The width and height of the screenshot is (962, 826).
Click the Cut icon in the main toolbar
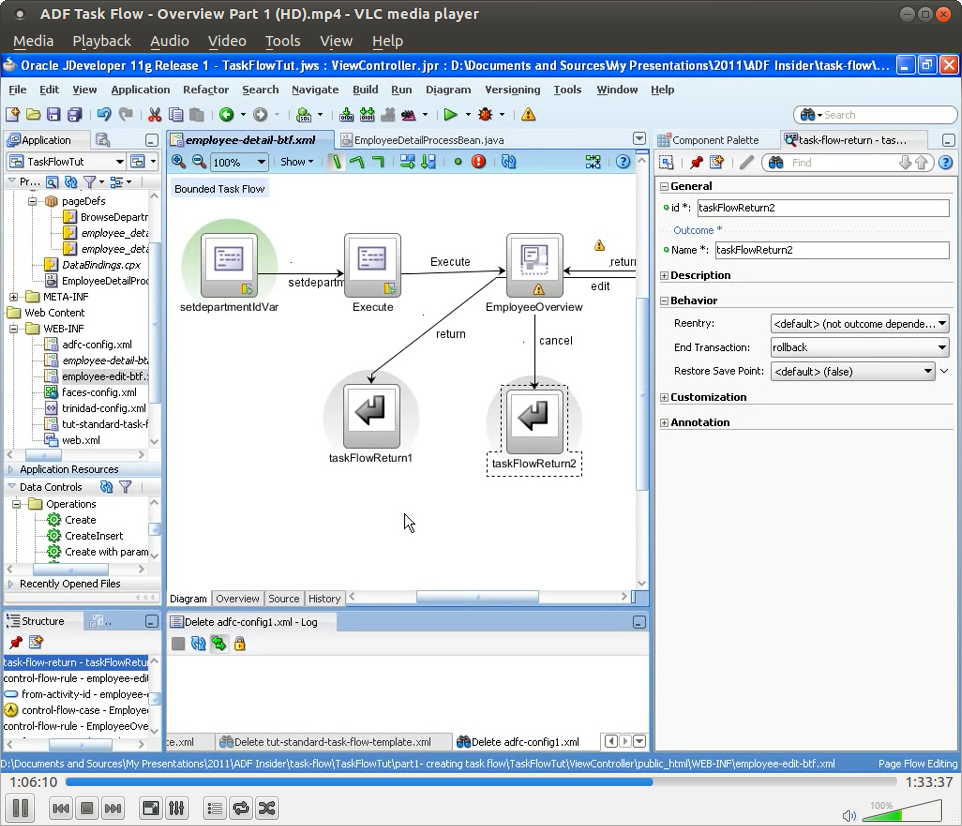154,114
